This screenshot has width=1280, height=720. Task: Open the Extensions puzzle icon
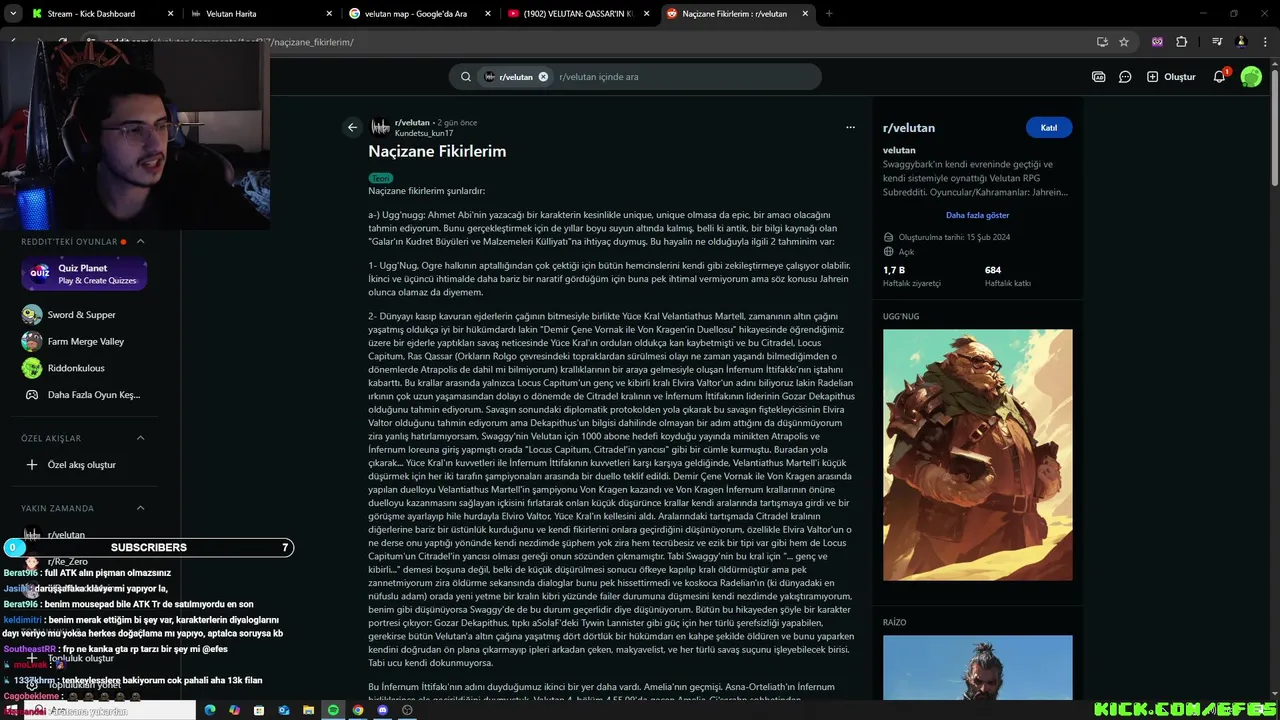1181,42
